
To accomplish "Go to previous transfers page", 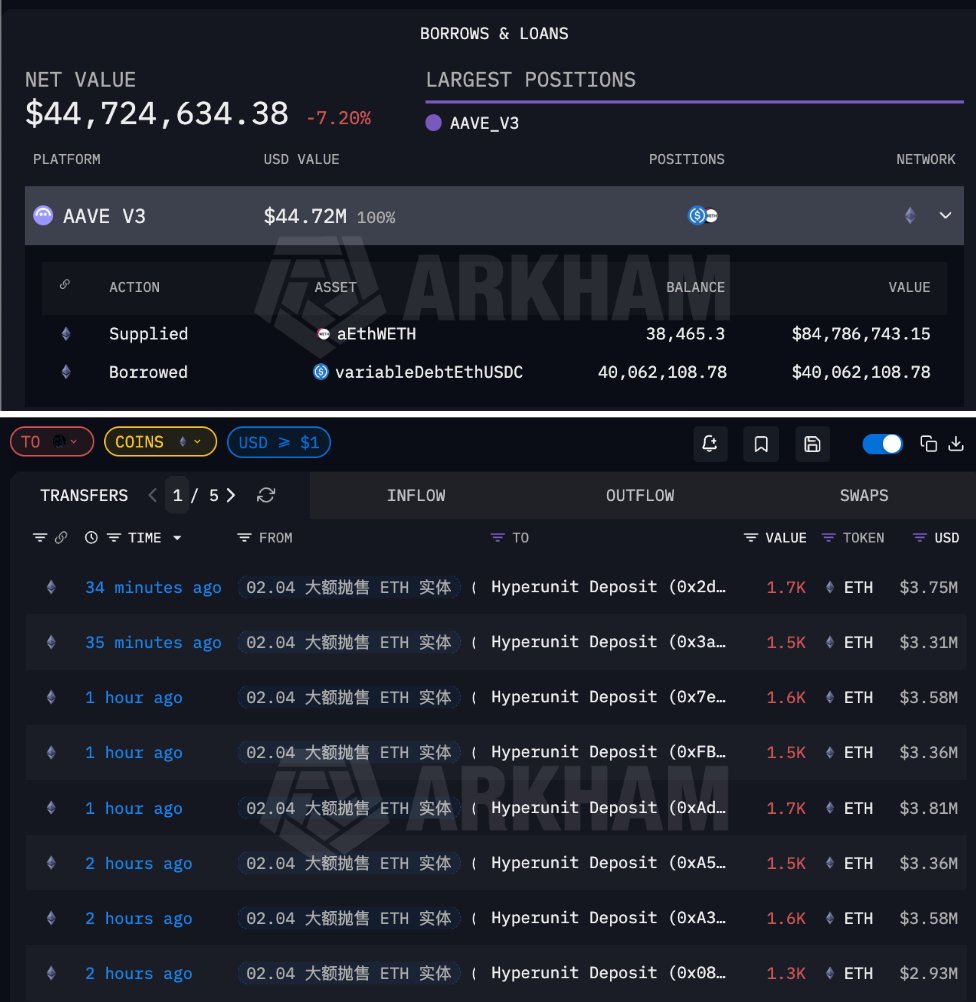I will [152, 495].
